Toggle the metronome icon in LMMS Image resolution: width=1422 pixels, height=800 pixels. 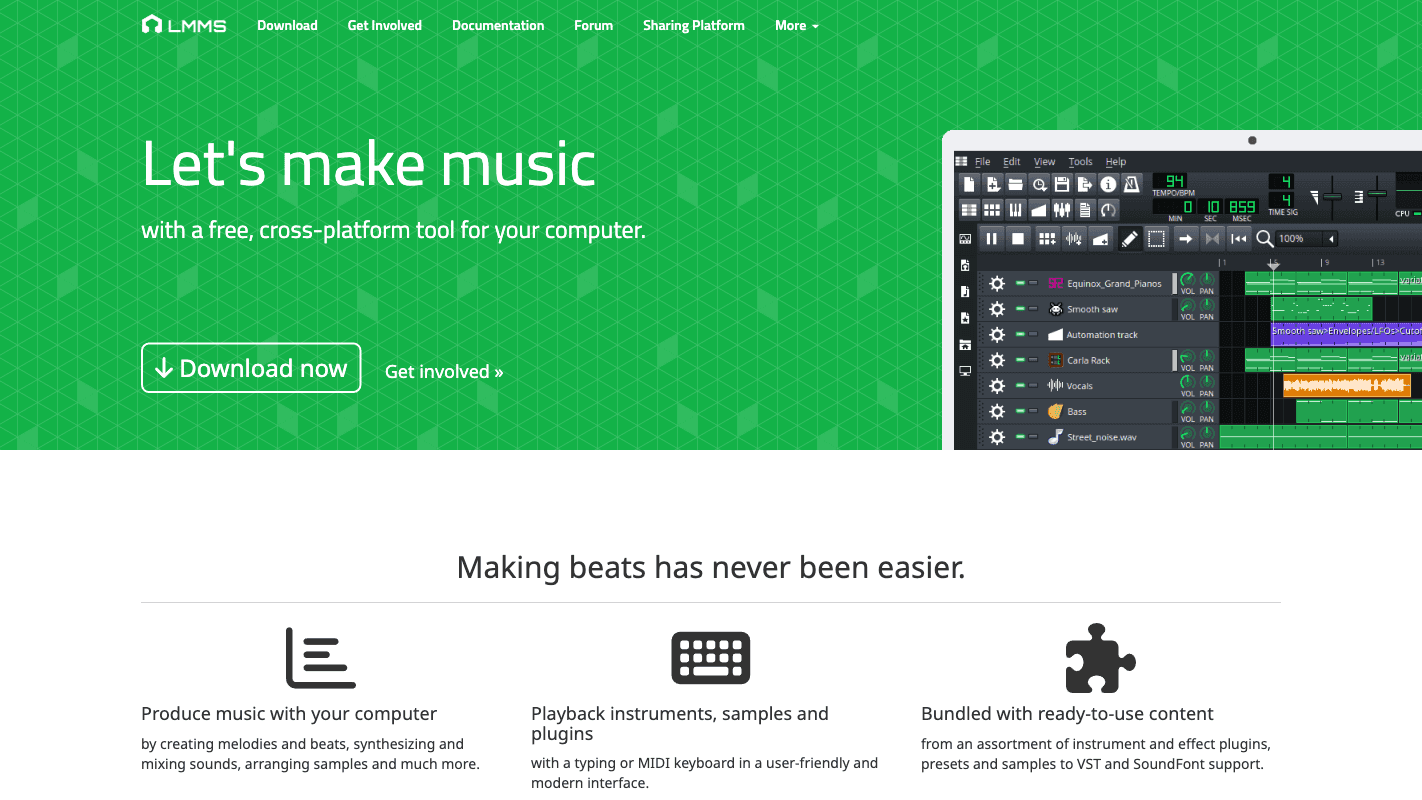point(1131,184)
